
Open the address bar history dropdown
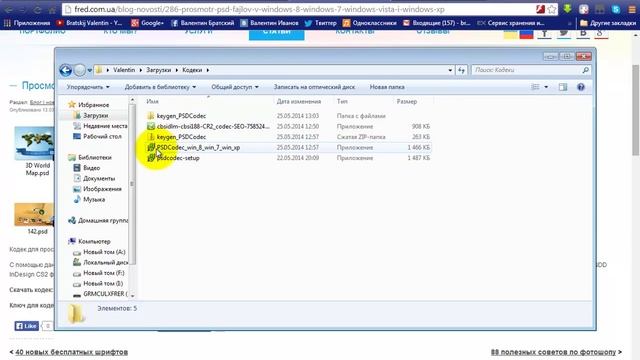point(450,70)
